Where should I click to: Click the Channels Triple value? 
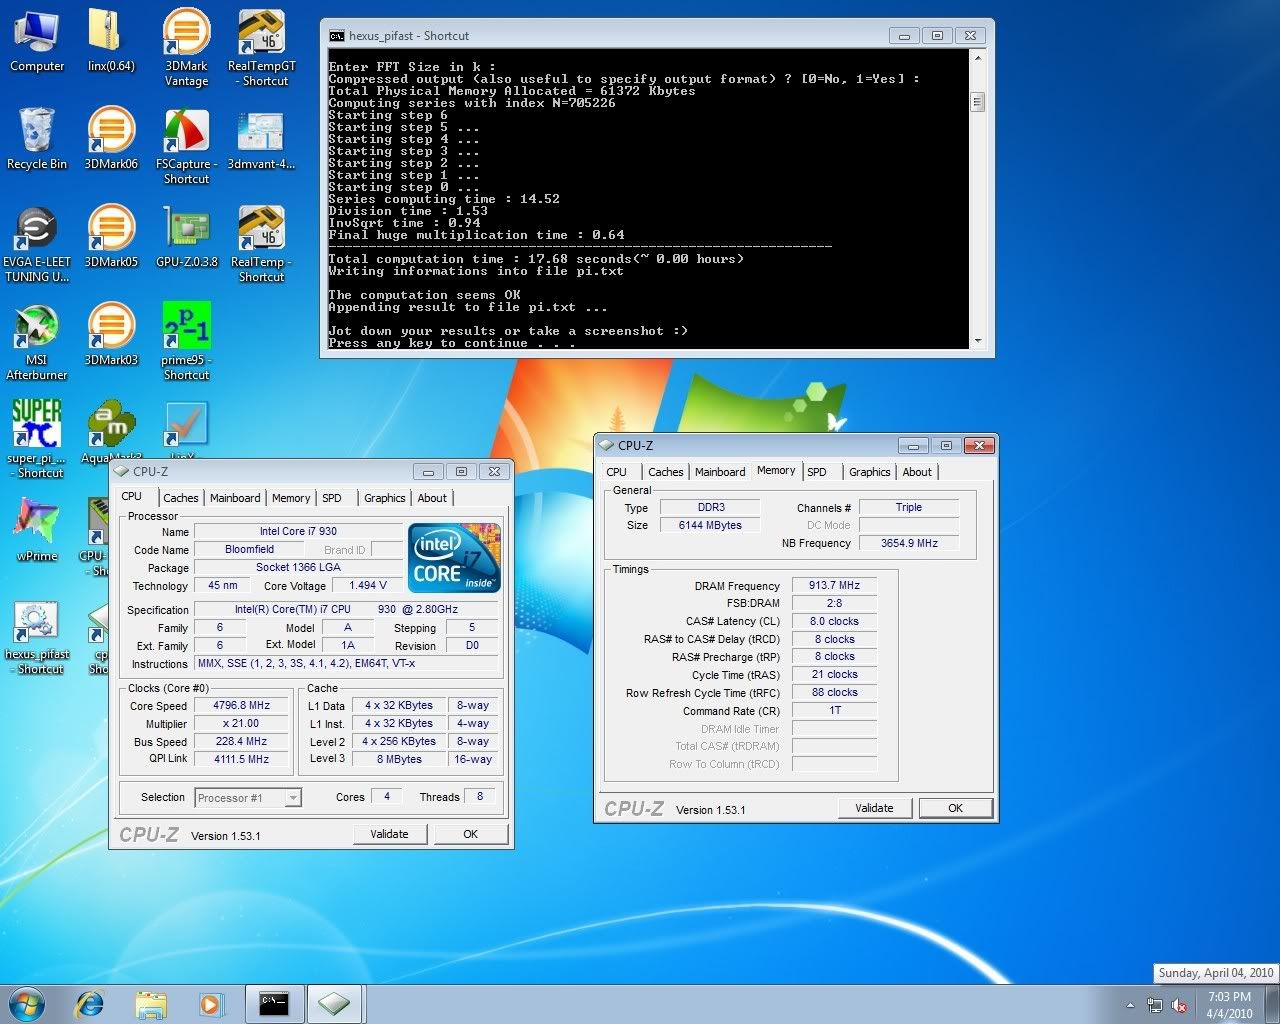pos(909,508)
